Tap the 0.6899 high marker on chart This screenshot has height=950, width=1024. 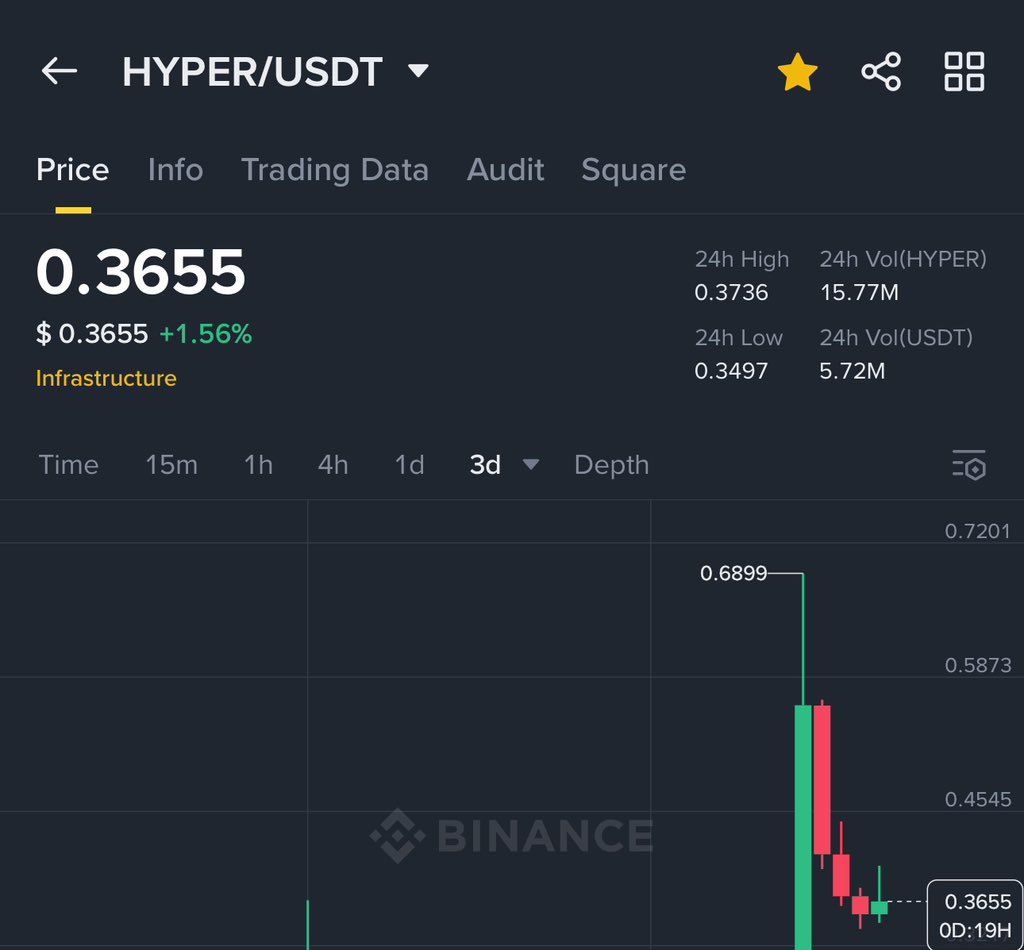(x=733, y=573)
